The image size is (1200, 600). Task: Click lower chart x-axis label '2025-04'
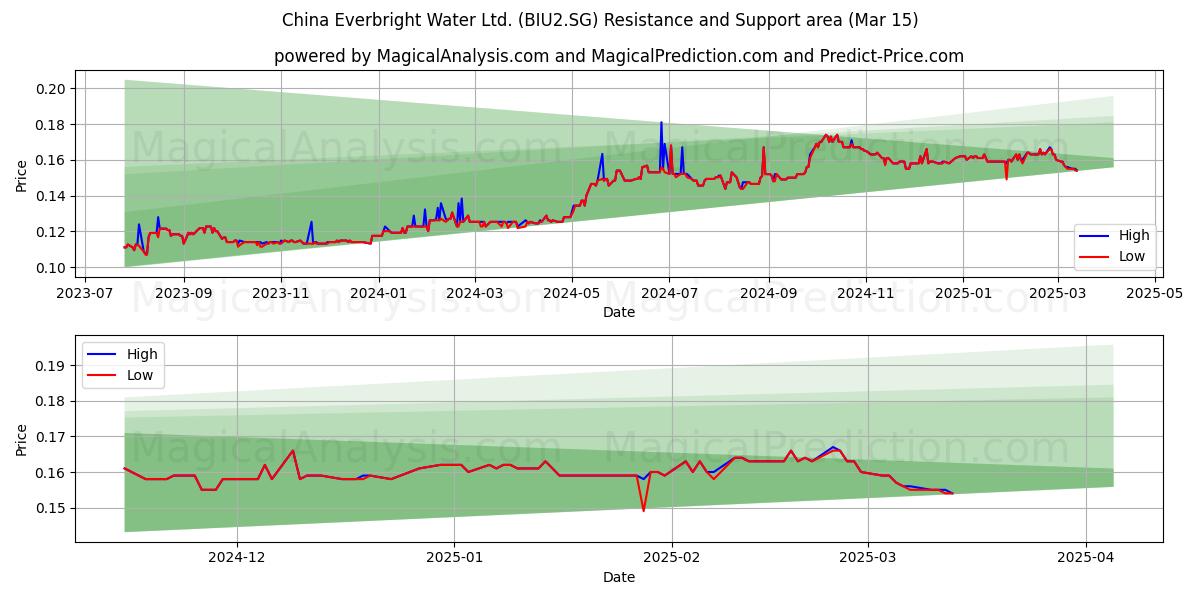pyautogui.click(x=1087, y=560)
